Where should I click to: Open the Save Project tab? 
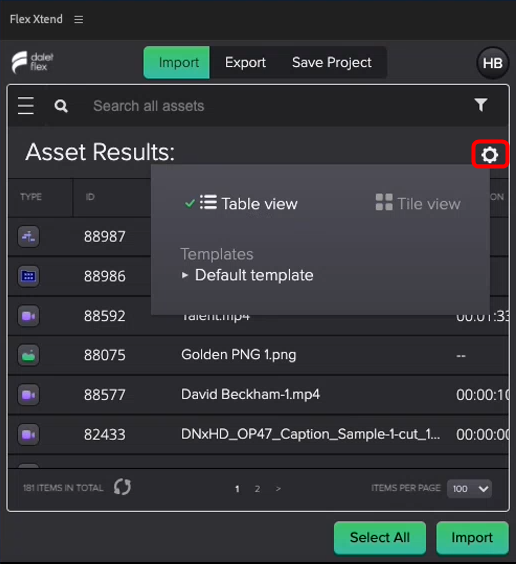pyautogui.click(x=332, y=63)
